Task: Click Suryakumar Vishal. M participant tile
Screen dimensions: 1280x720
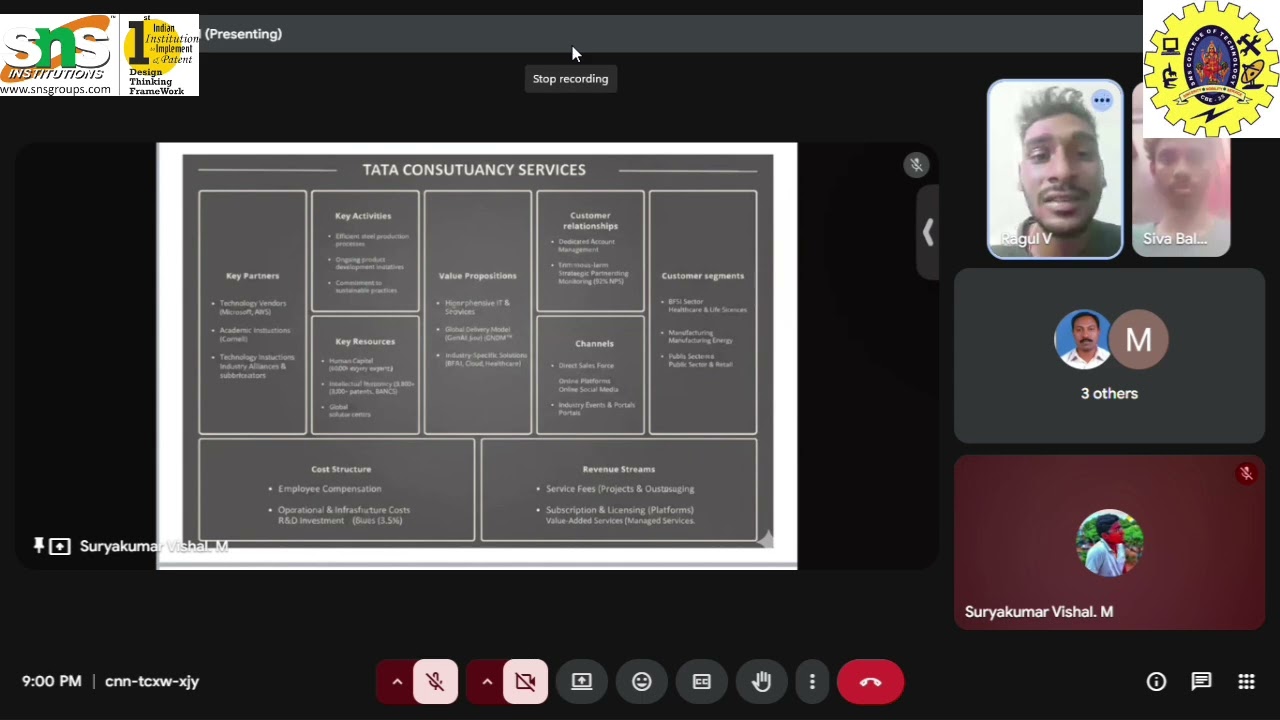Action: [x=1109, y=543]
